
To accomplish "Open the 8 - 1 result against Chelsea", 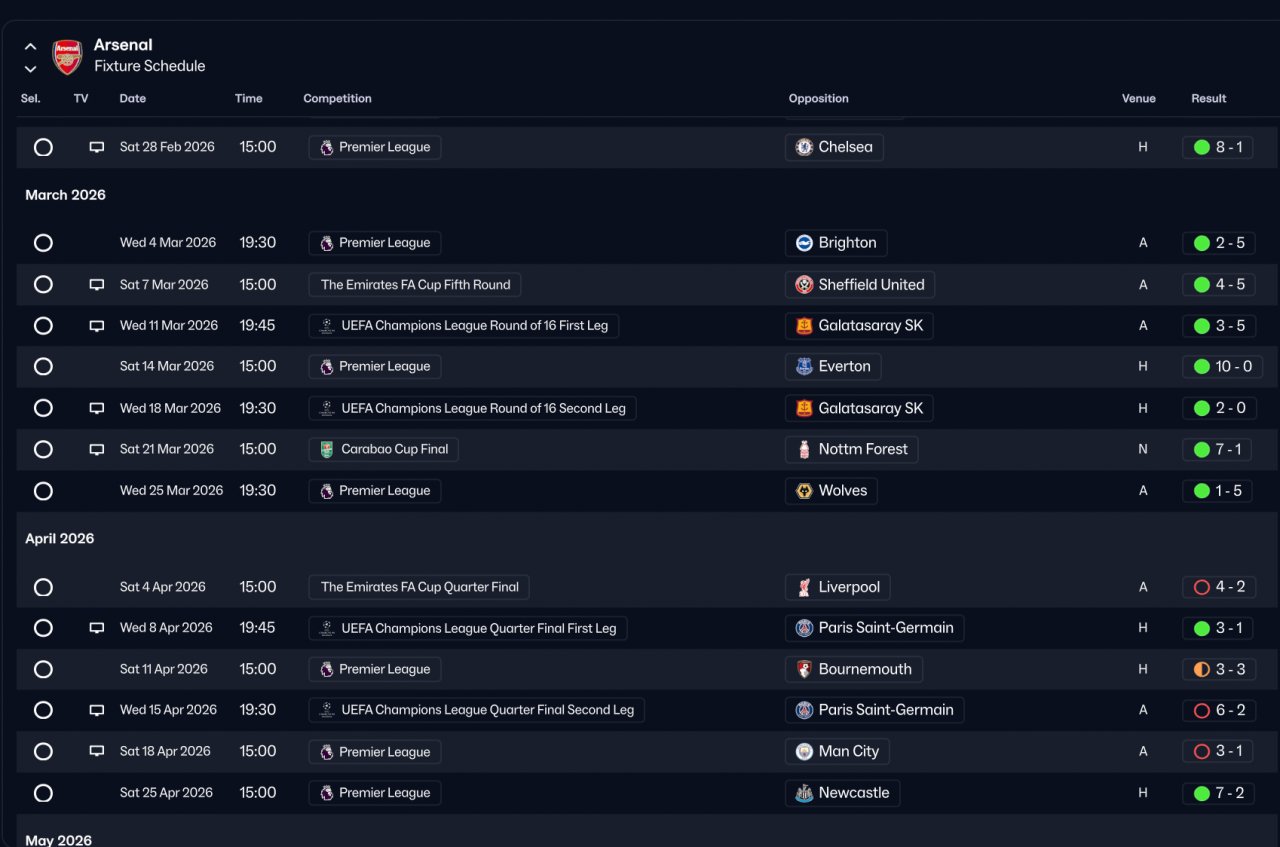I will pyautogui.click(x=1217, y=147).
